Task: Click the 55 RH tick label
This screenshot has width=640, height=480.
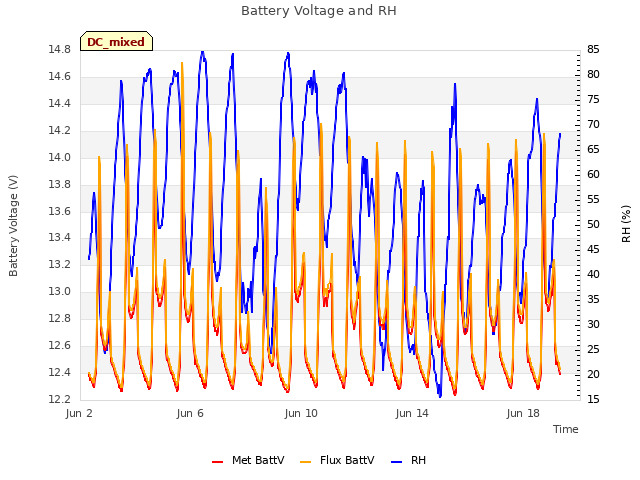Action: click(x=593, y=200)
